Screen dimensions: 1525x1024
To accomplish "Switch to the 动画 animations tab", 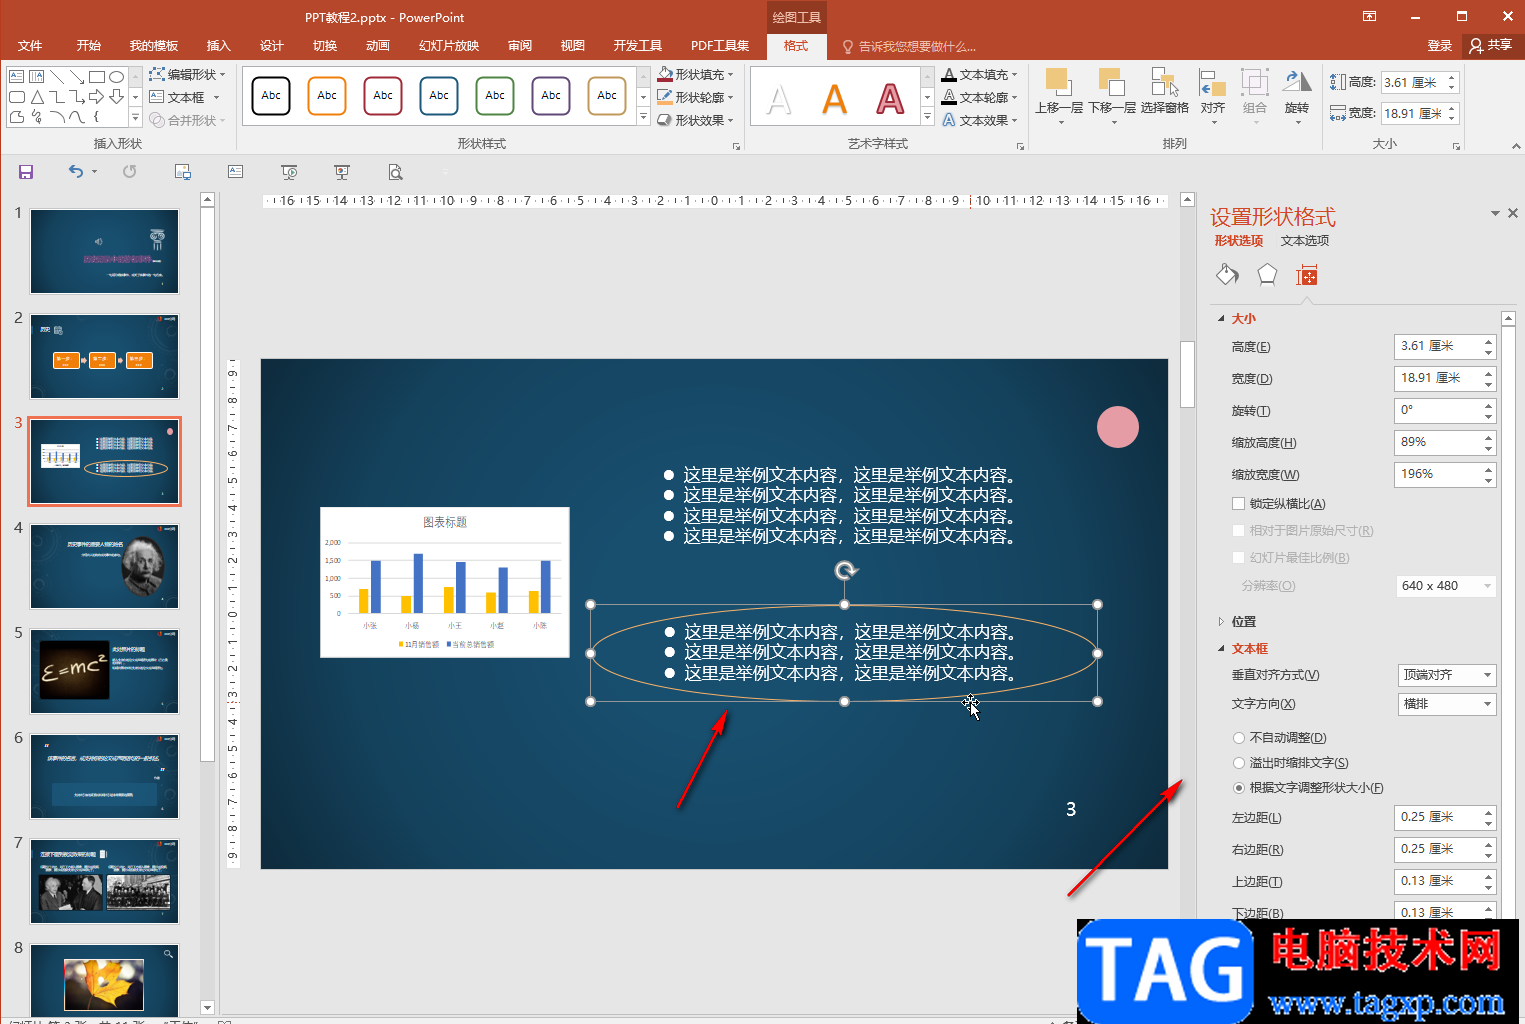I will pyautogui.click(x=377, y=46).
